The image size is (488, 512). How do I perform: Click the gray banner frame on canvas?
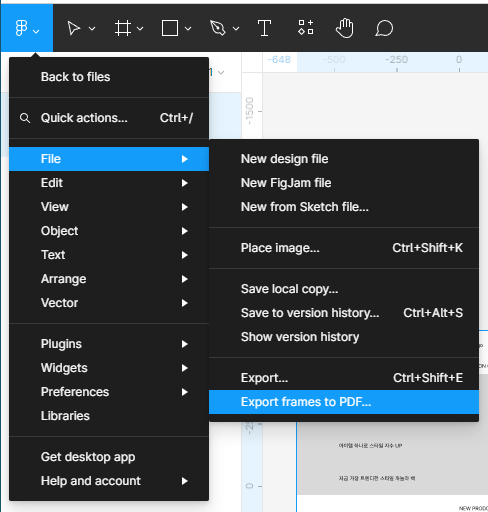coord(393,458)
